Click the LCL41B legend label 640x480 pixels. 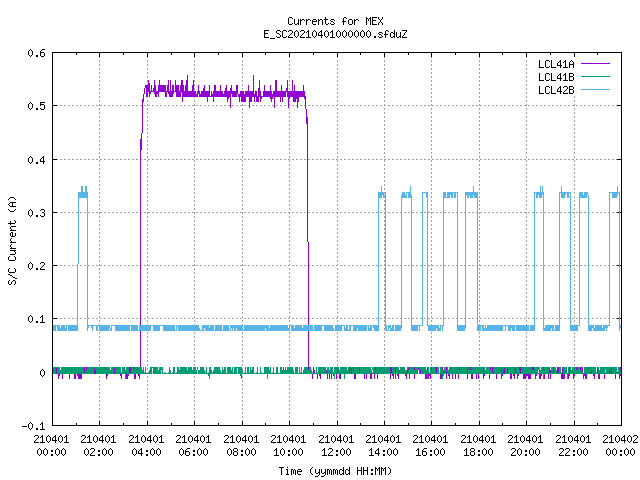point(556,77)
